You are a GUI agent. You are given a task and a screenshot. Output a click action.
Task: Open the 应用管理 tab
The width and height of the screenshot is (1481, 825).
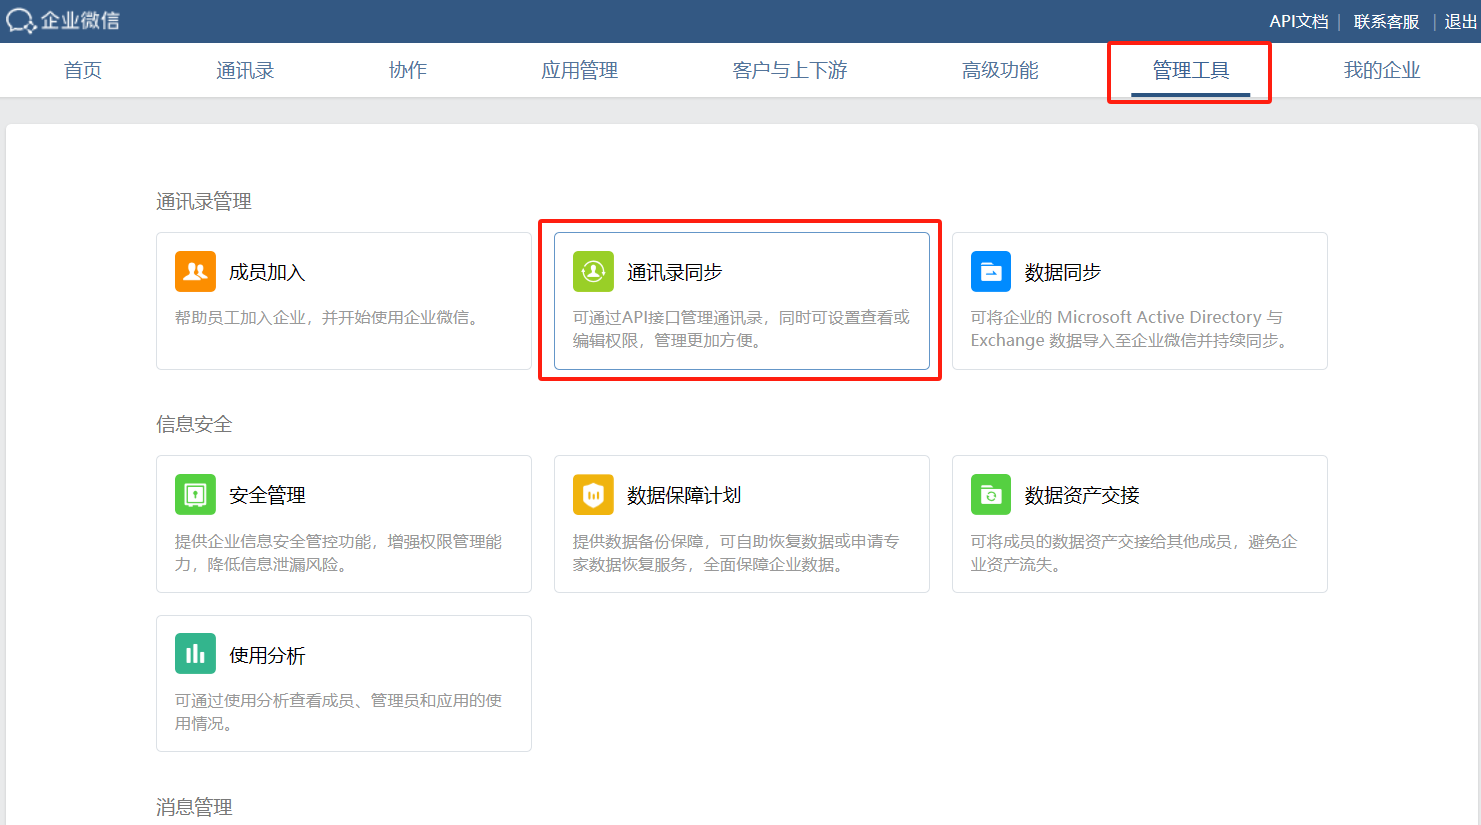point(579,70)
